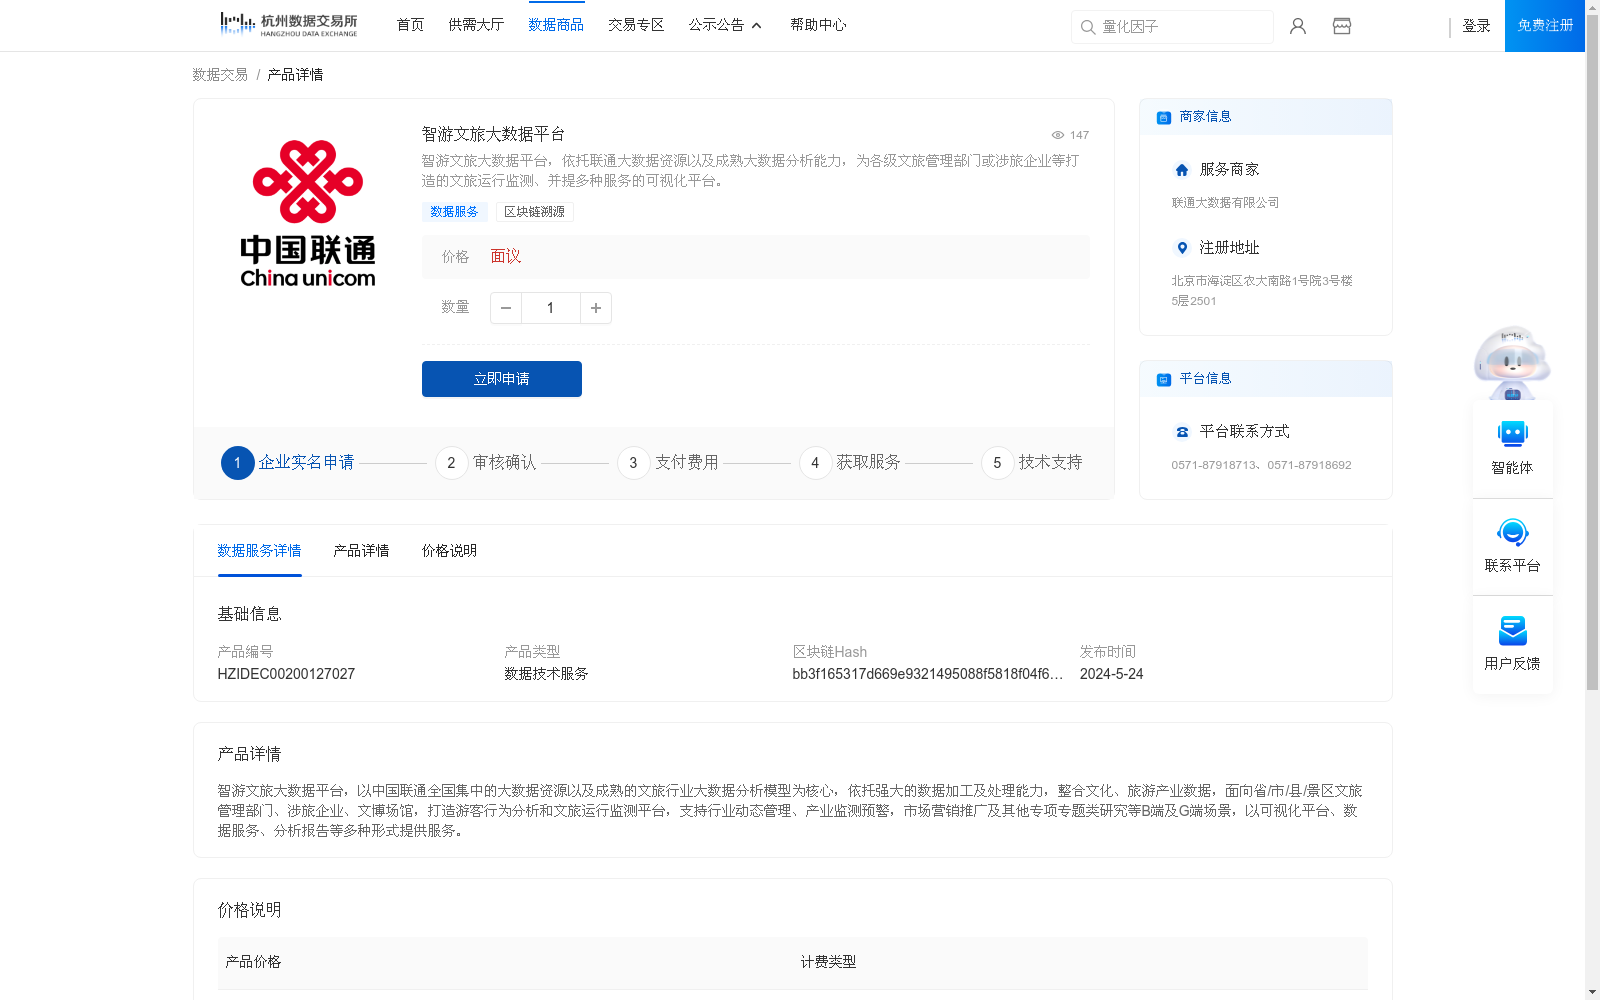
Task: Increase quantity with the plus button
Action: pos(596,308)
